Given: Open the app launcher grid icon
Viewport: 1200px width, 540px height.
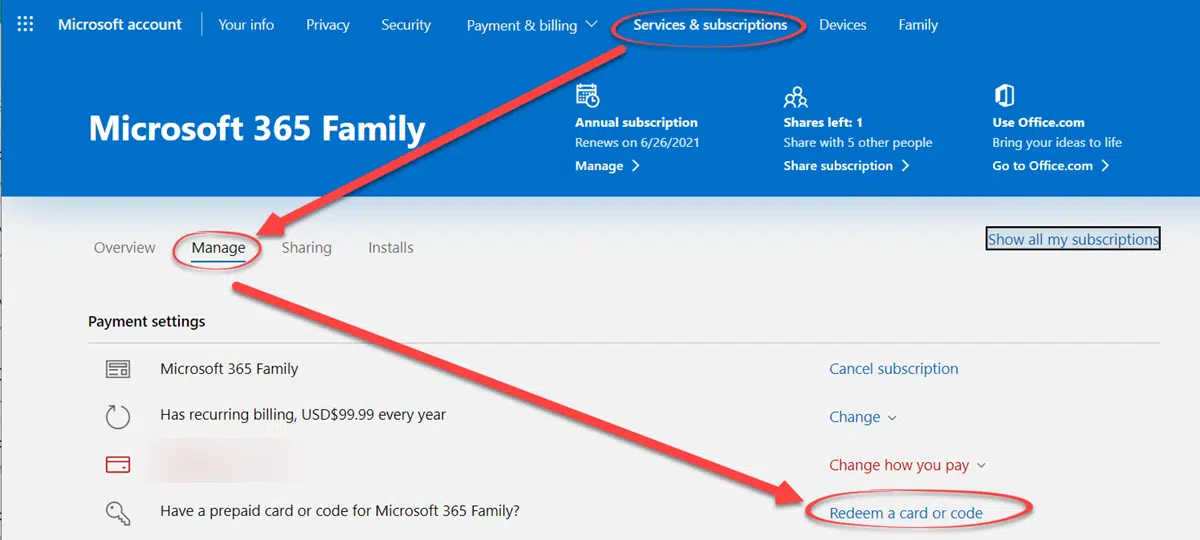Looking at the screenshot, I should (26, 24).
